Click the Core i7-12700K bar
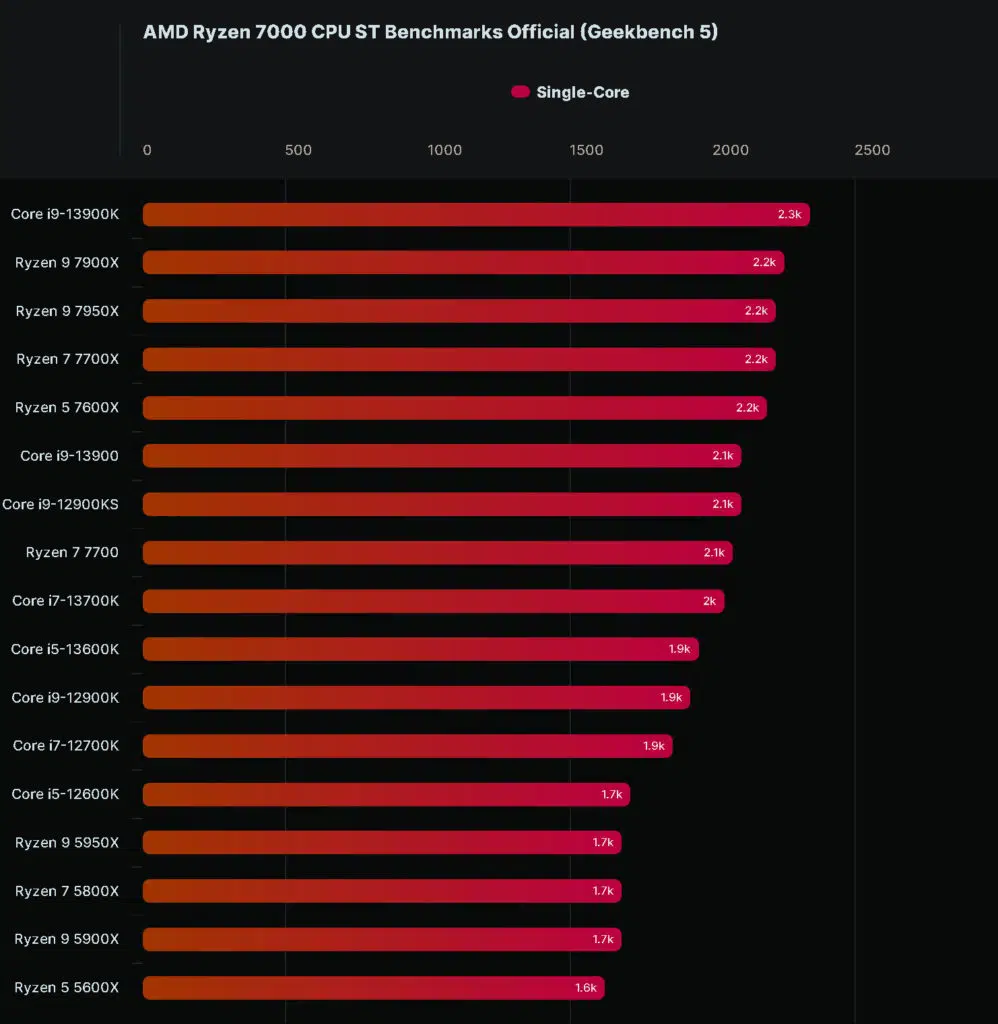The width and height of the screenshot is (998, 1024). 408,746
